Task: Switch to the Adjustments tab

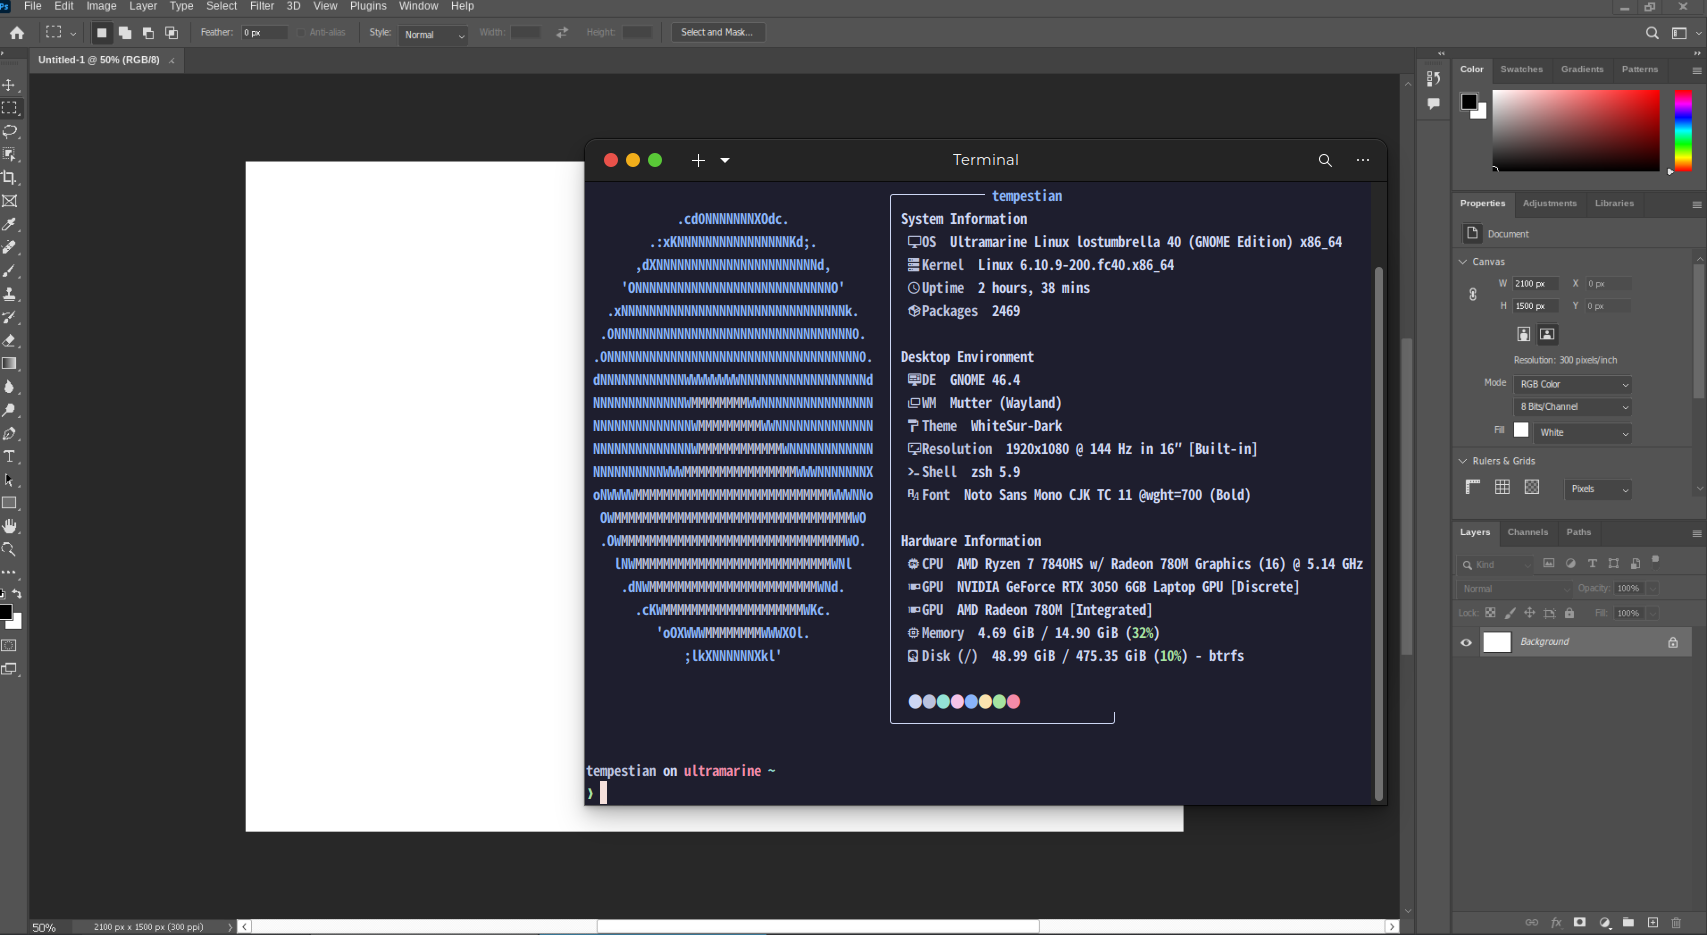Action: coord(1549,203)
